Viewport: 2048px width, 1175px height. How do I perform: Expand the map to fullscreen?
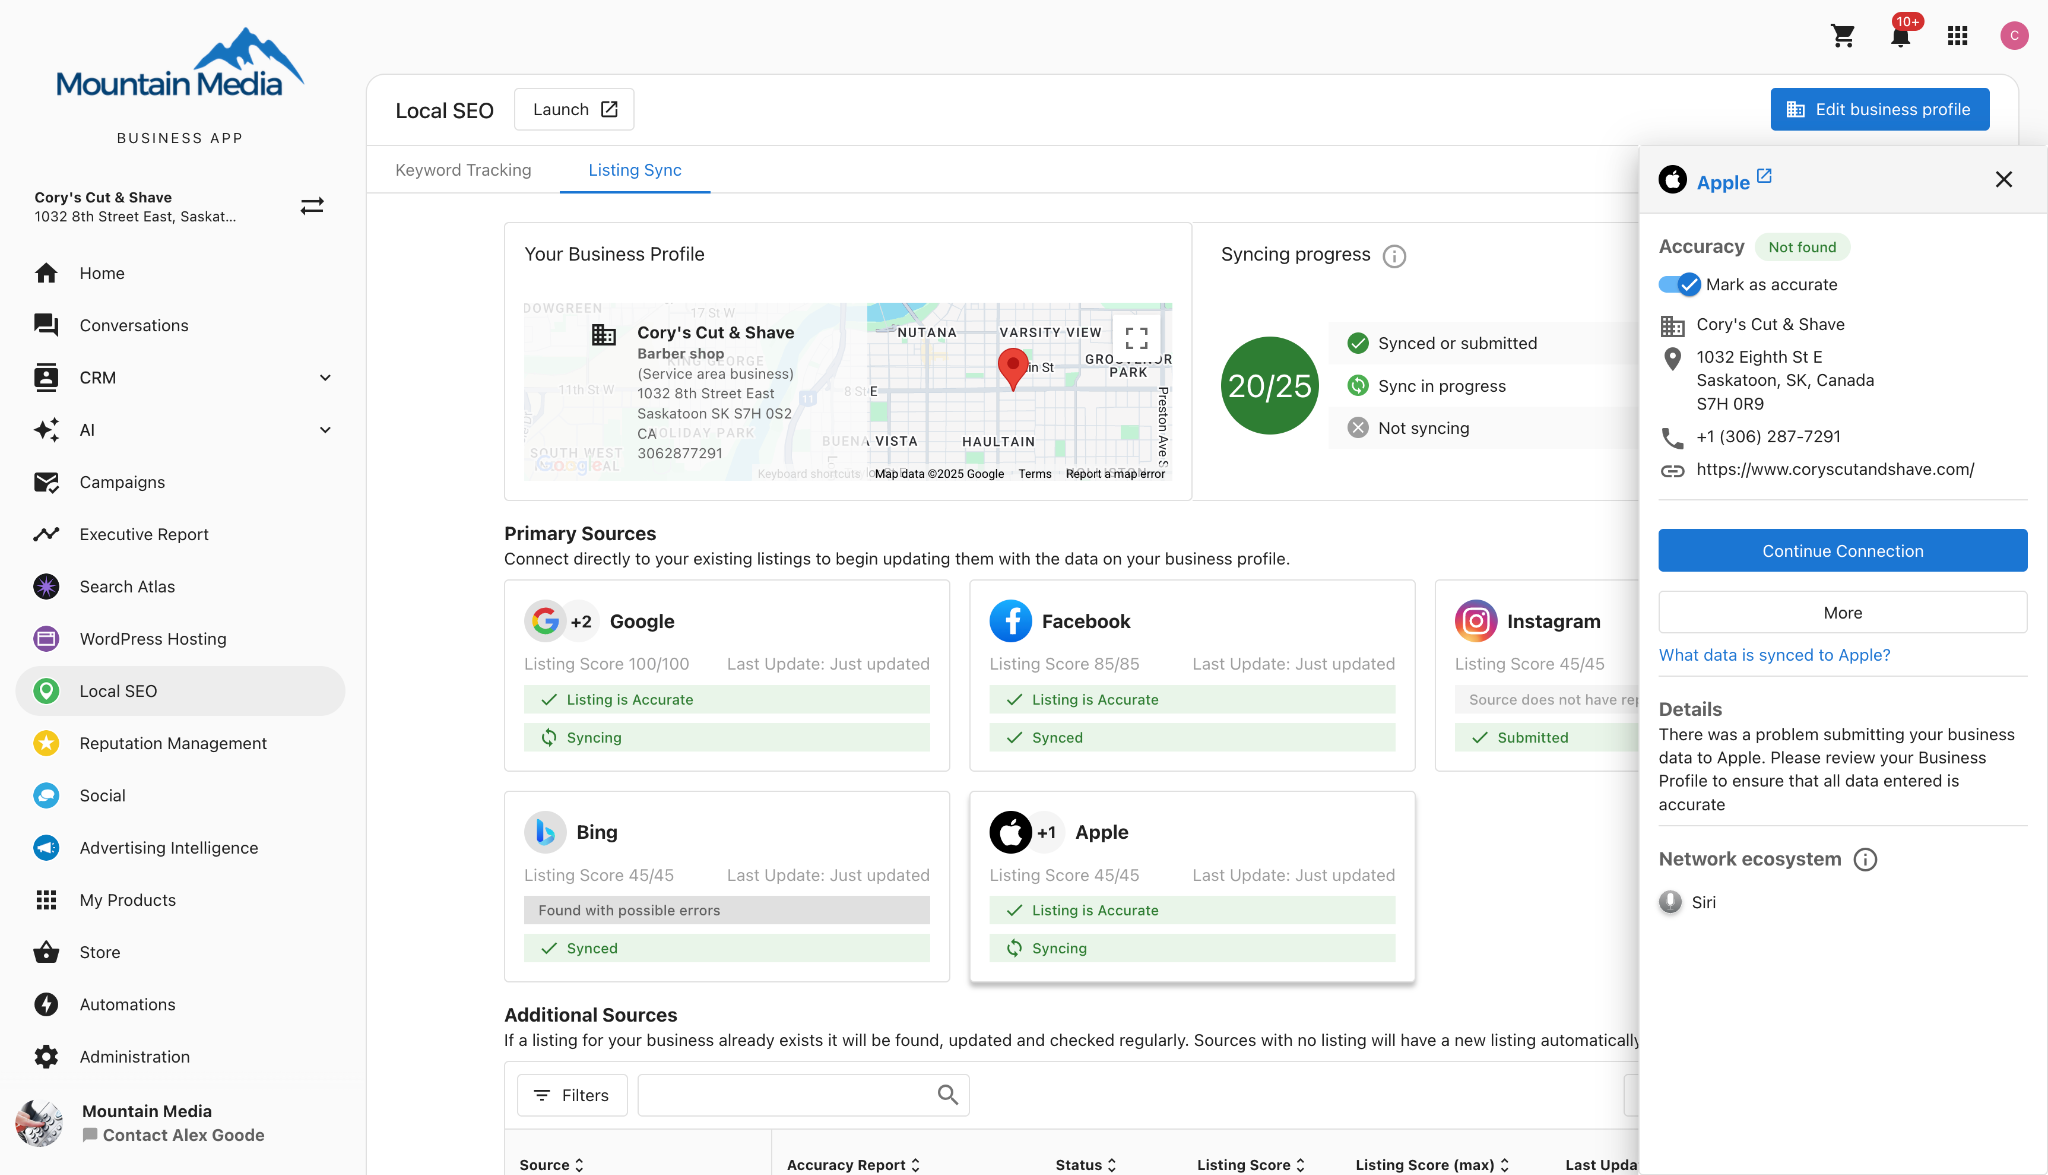[x=1136, y=337]
